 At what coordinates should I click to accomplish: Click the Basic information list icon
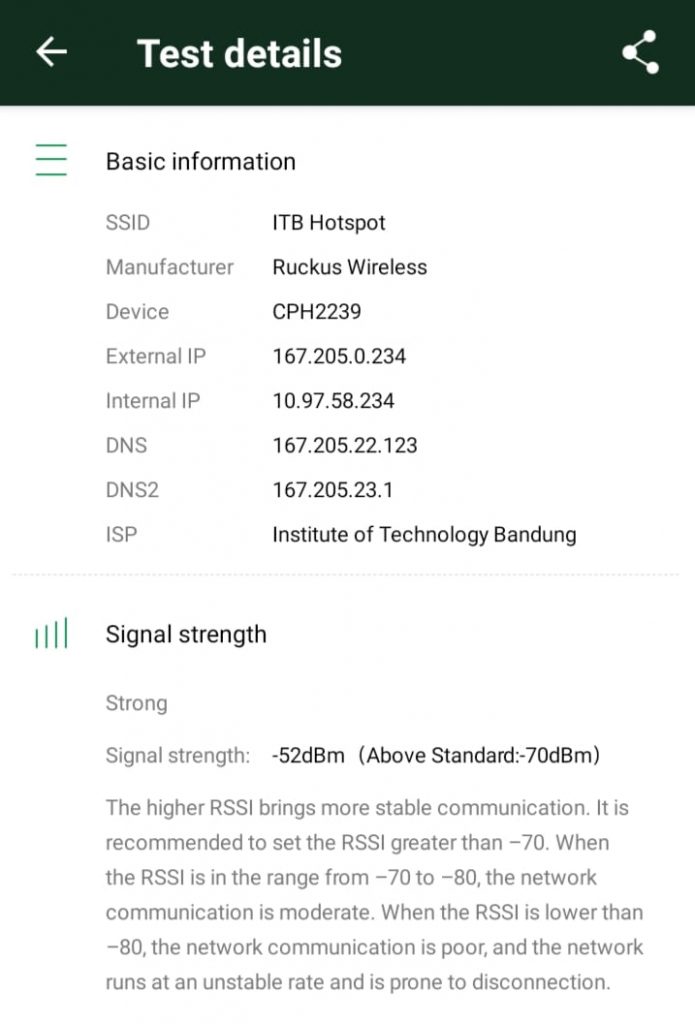(51, 160)
